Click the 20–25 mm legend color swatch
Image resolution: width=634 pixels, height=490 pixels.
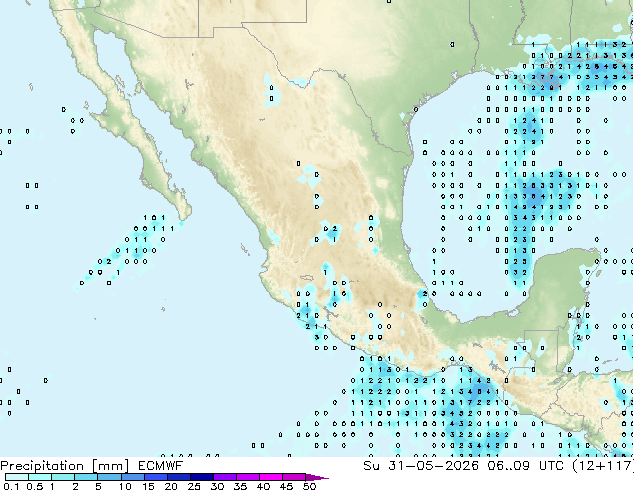coord(178,477)
